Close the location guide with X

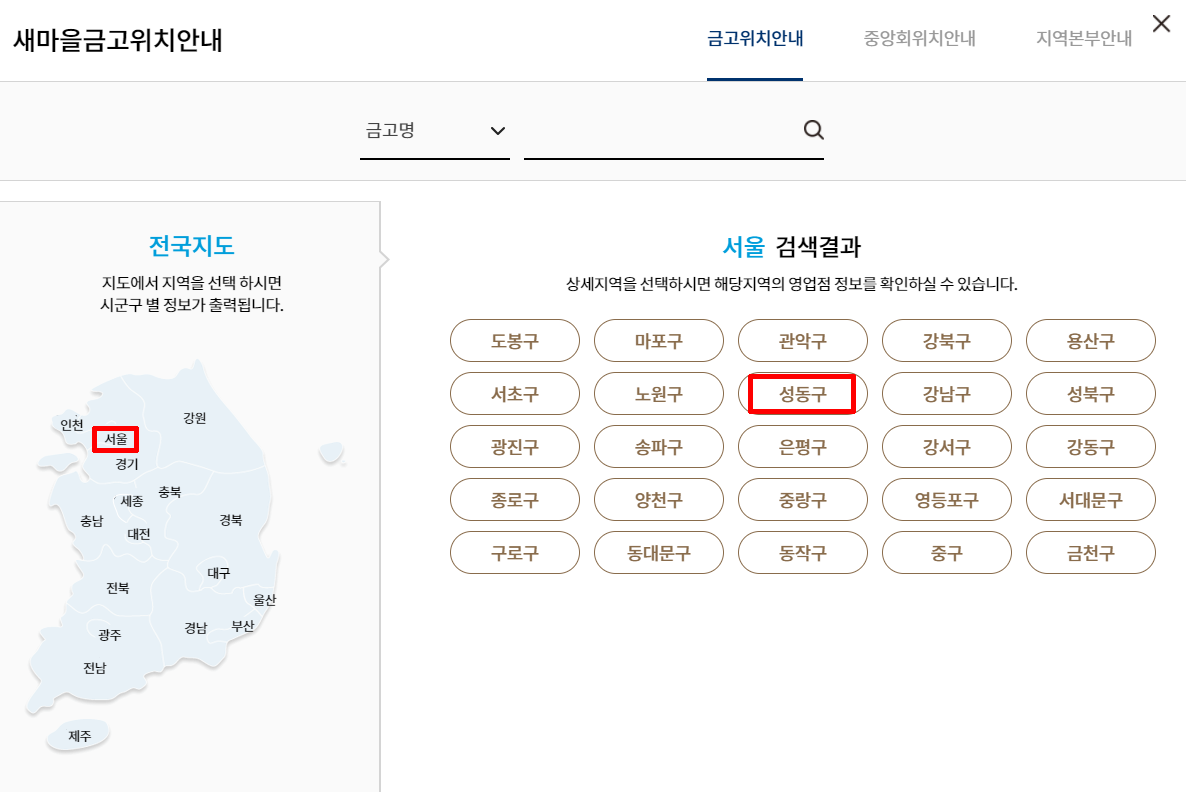click(x=1161, y=23)
